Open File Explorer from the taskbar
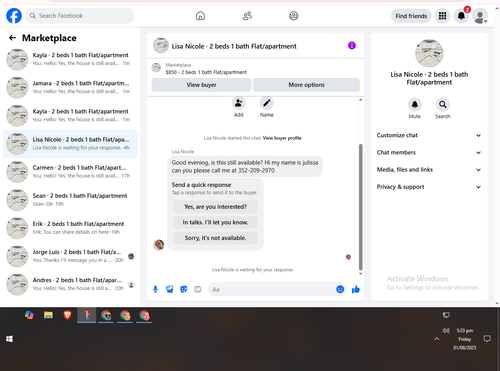500x371 pixels. click(48, 315)
